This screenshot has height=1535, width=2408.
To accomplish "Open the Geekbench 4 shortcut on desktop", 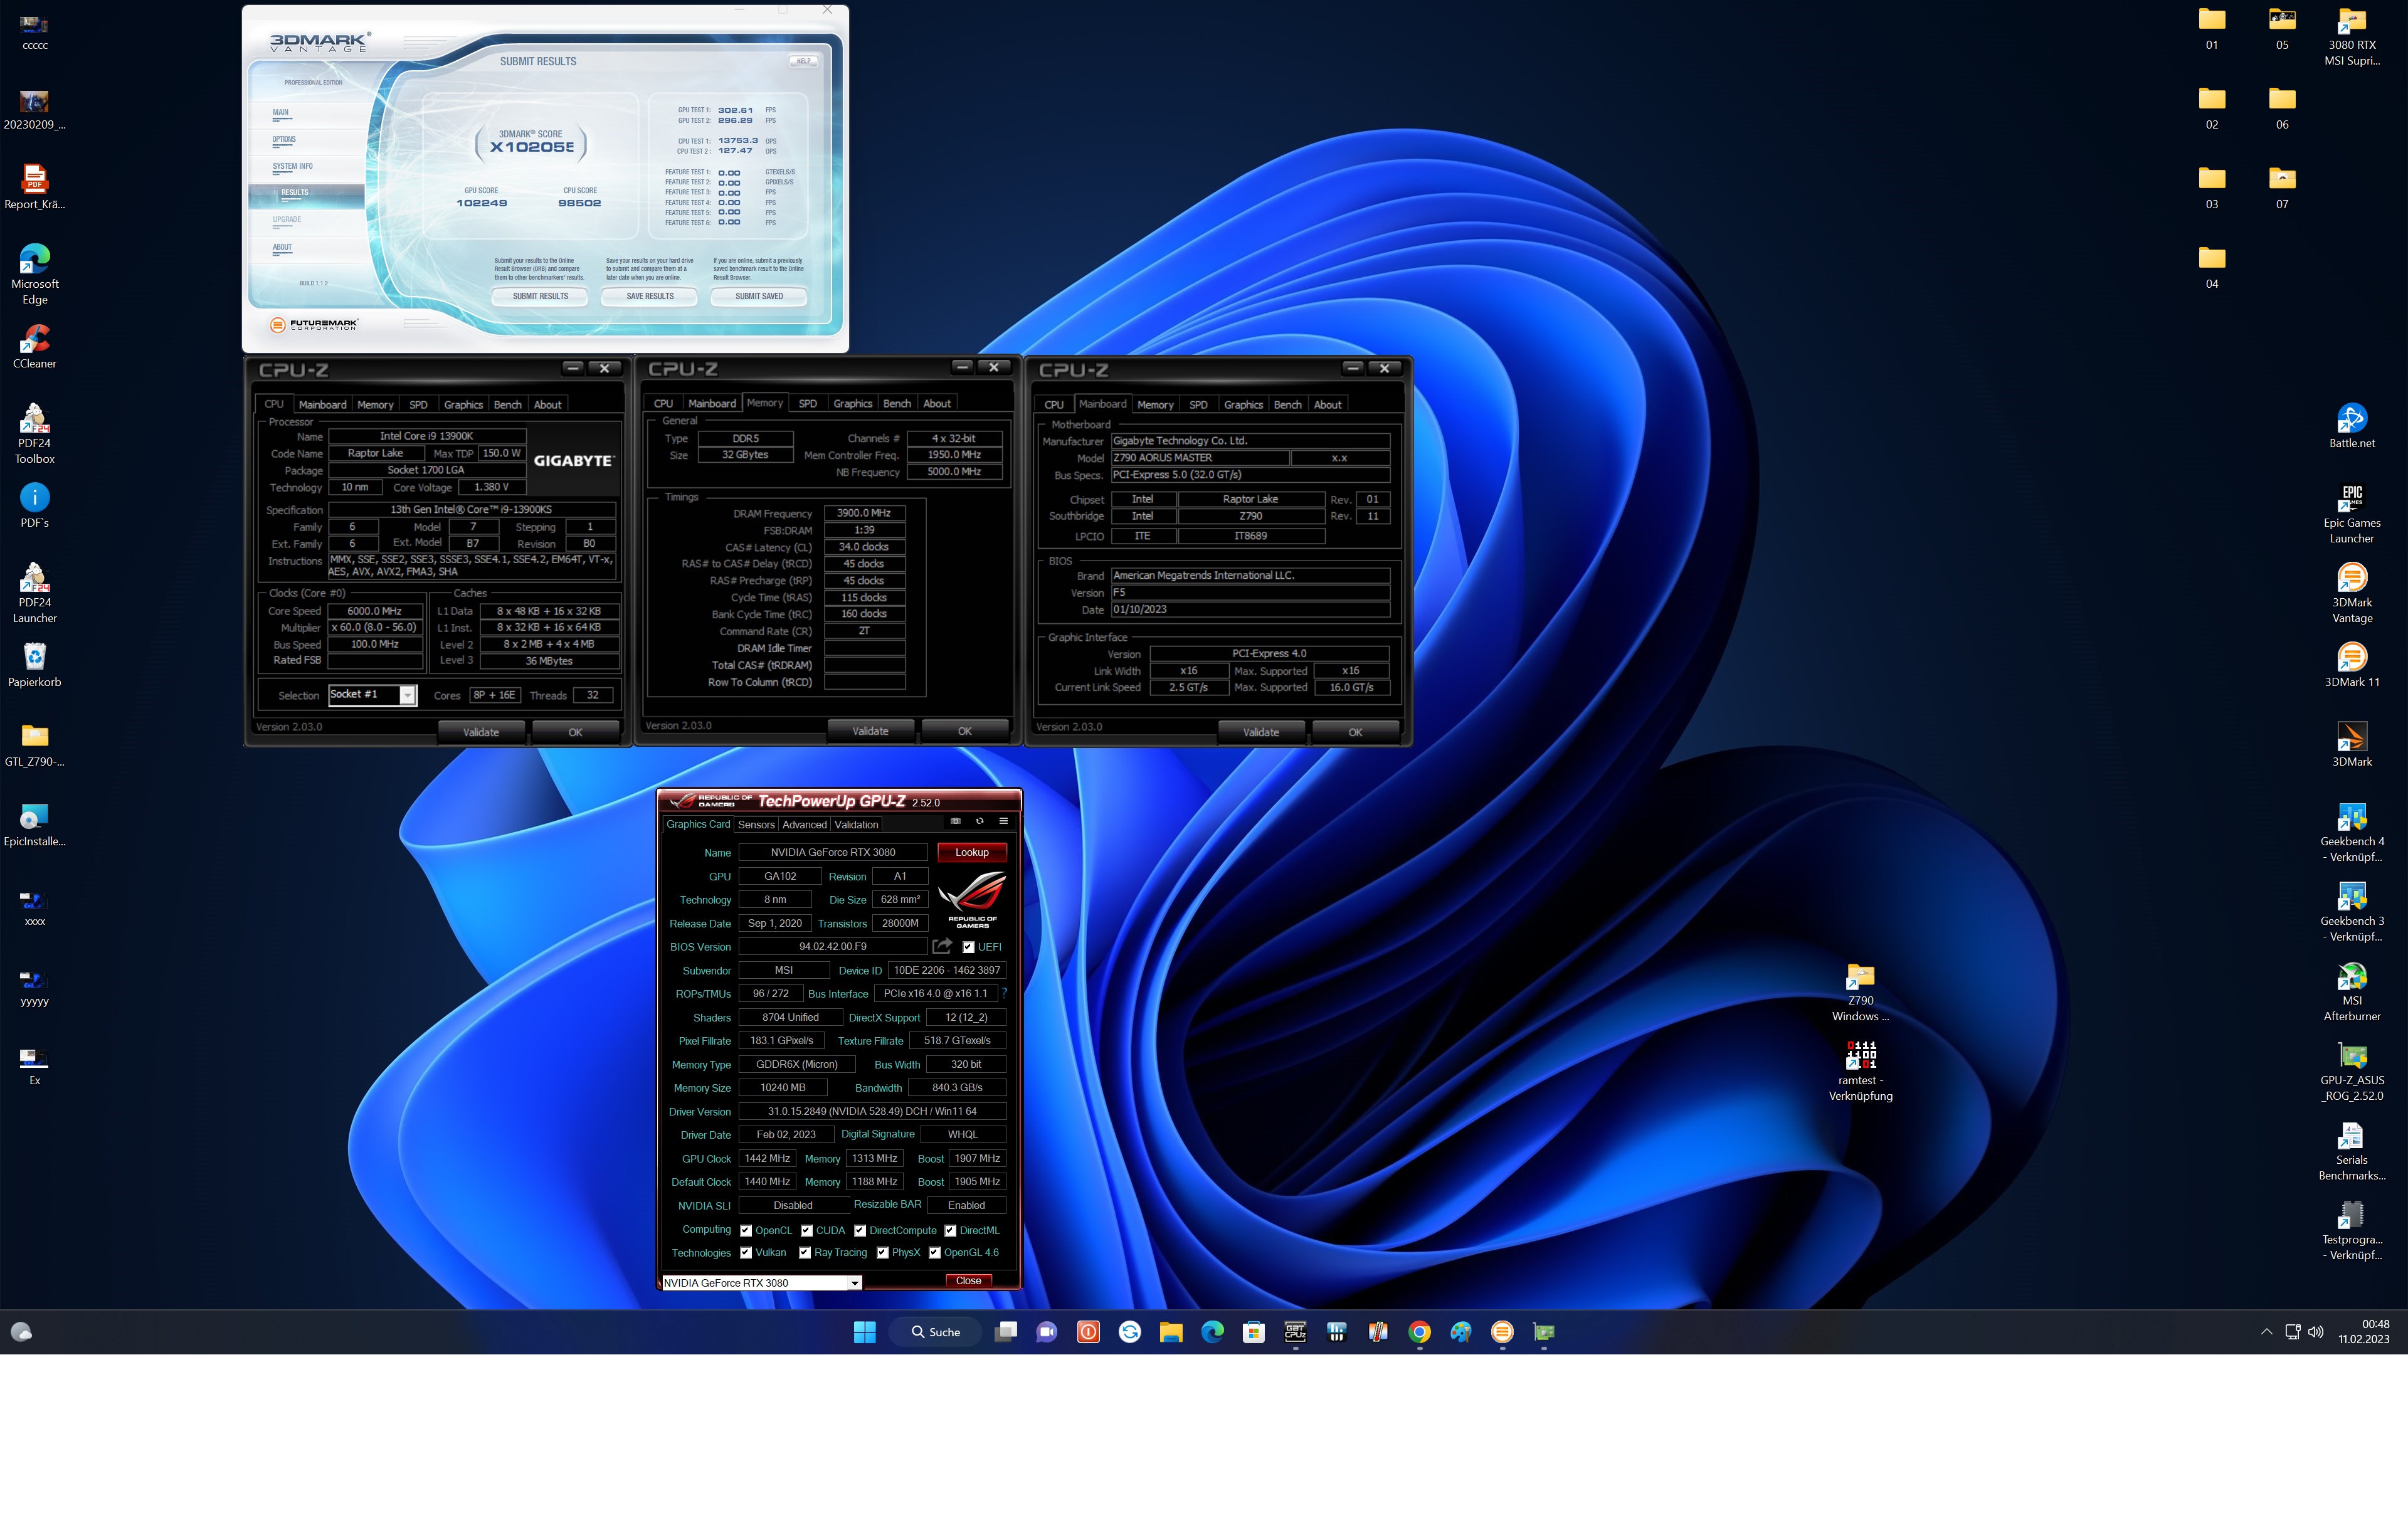I will click(2351, 833).
